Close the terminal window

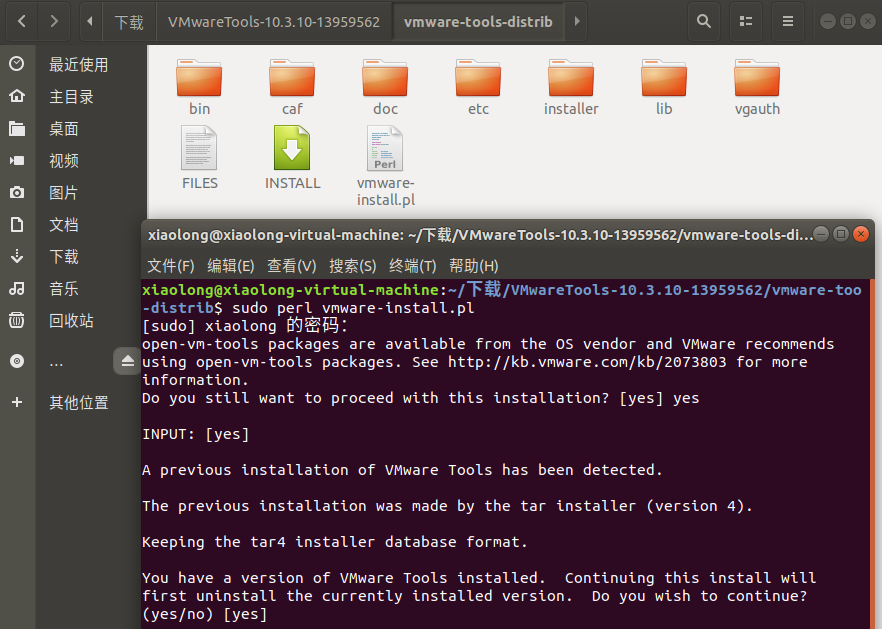(861, 234)
